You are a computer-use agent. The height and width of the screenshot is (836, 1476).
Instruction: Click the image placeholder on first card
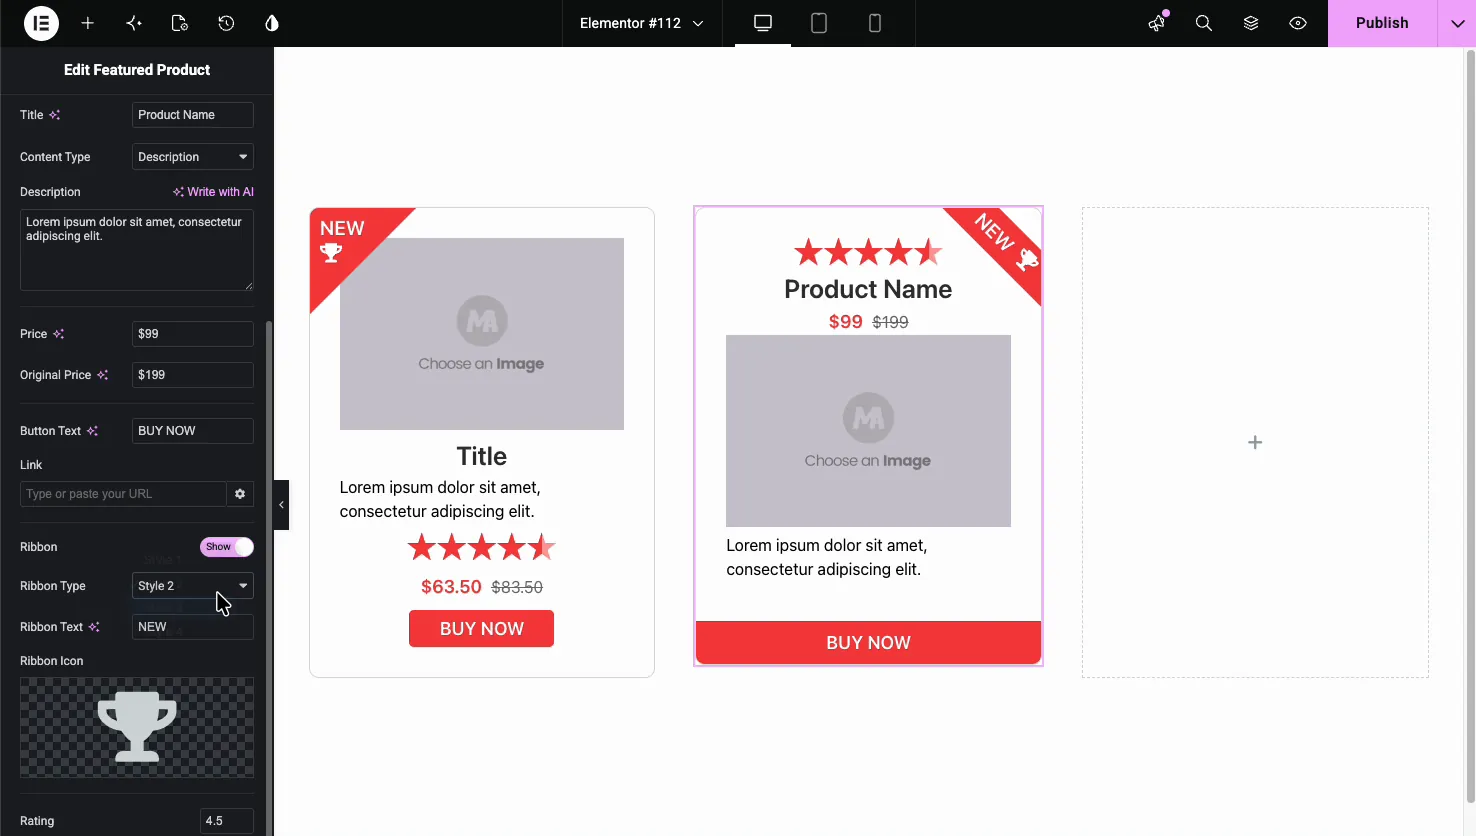click(482, 334)
